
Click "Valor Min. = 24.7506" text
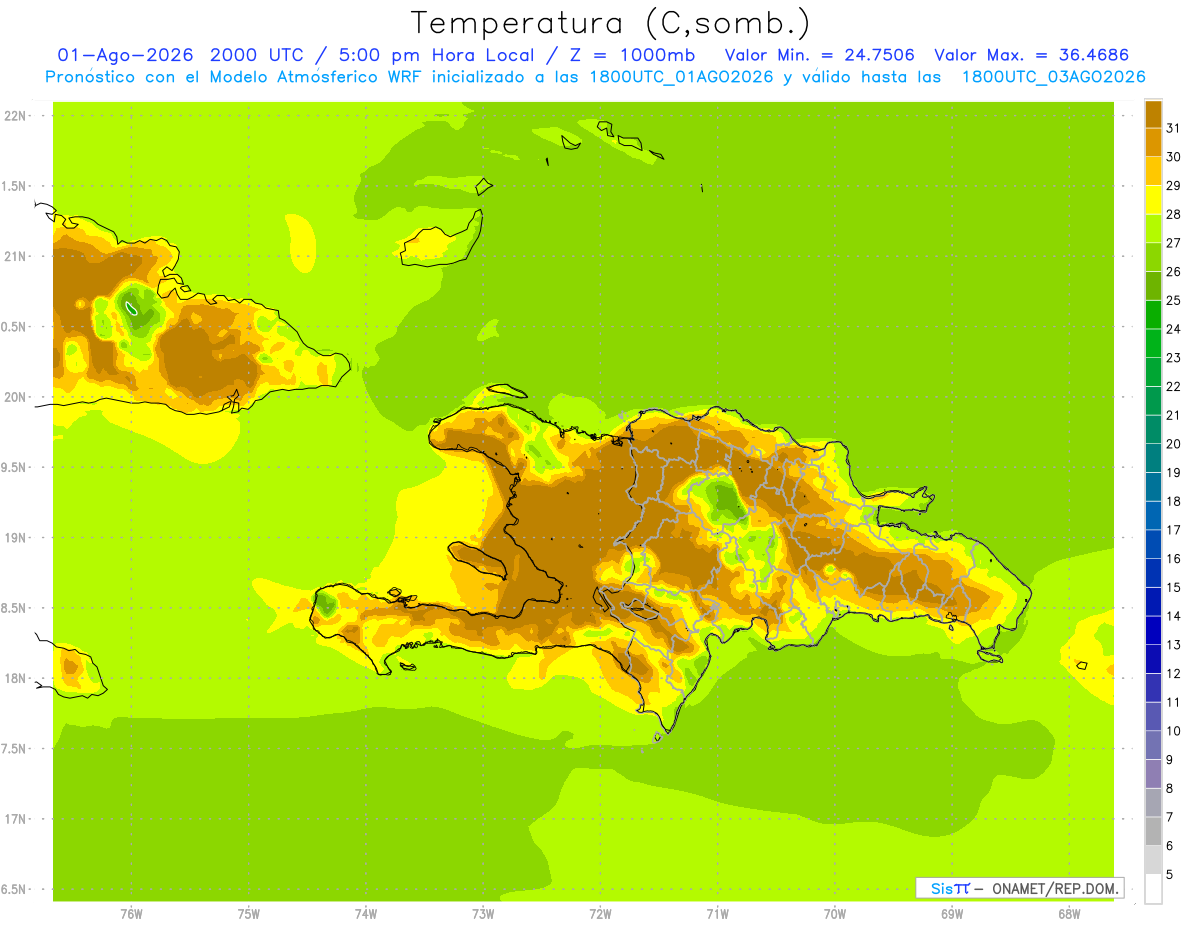pyautogui.click(x=820, y=55)
